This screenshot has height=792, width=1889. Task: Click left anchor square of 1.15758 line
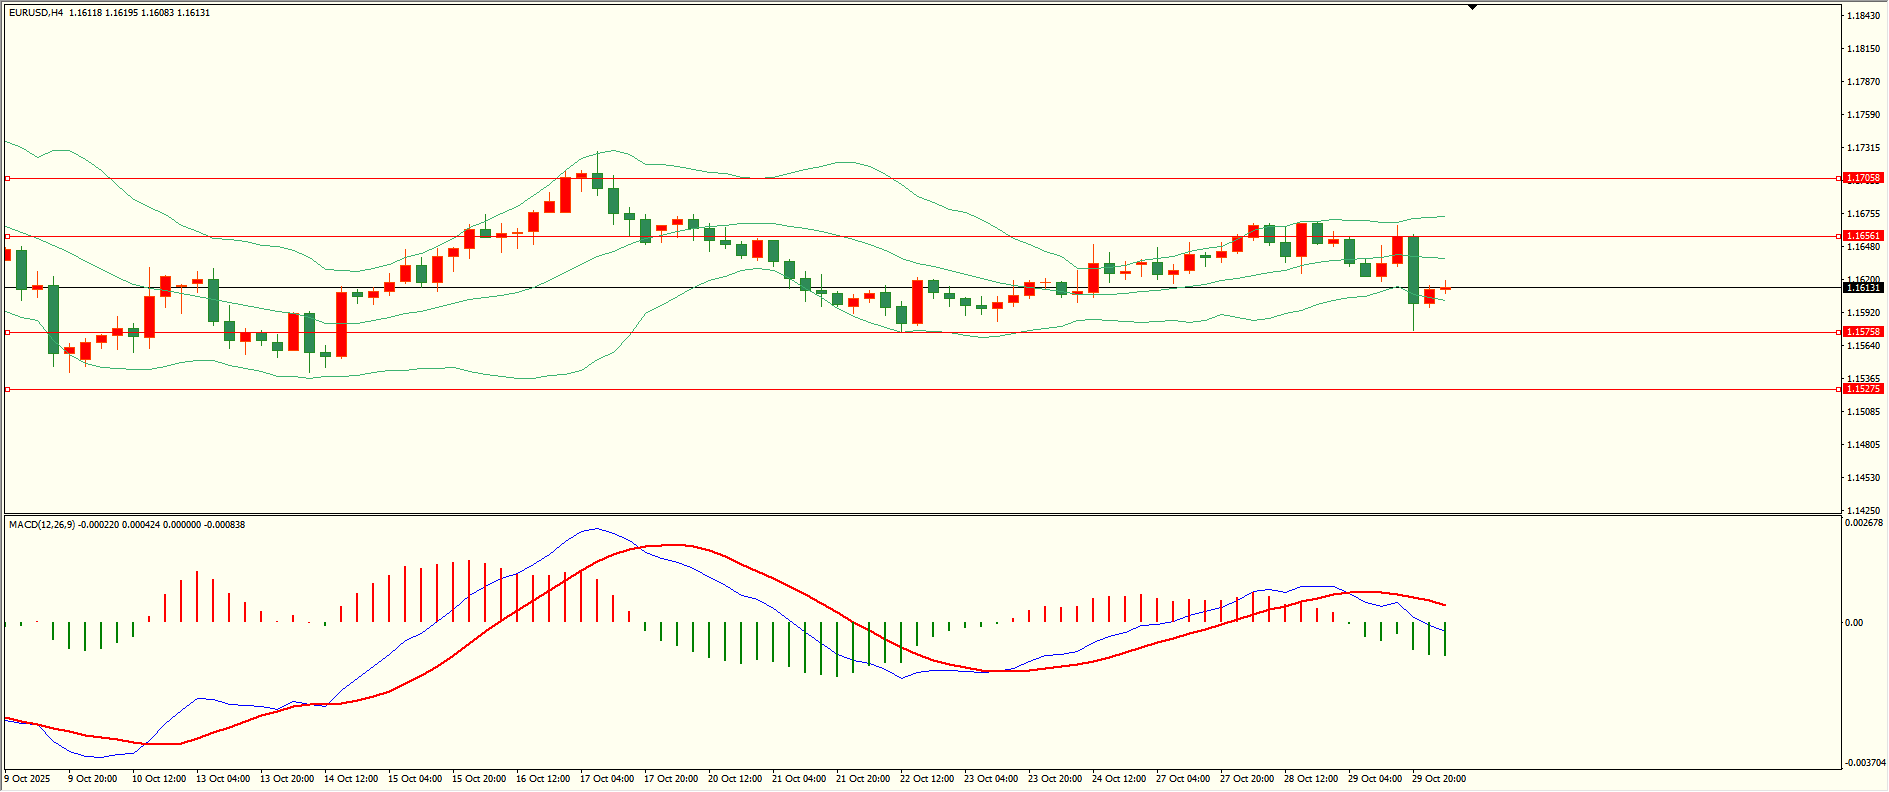click(x=8, y=332)
